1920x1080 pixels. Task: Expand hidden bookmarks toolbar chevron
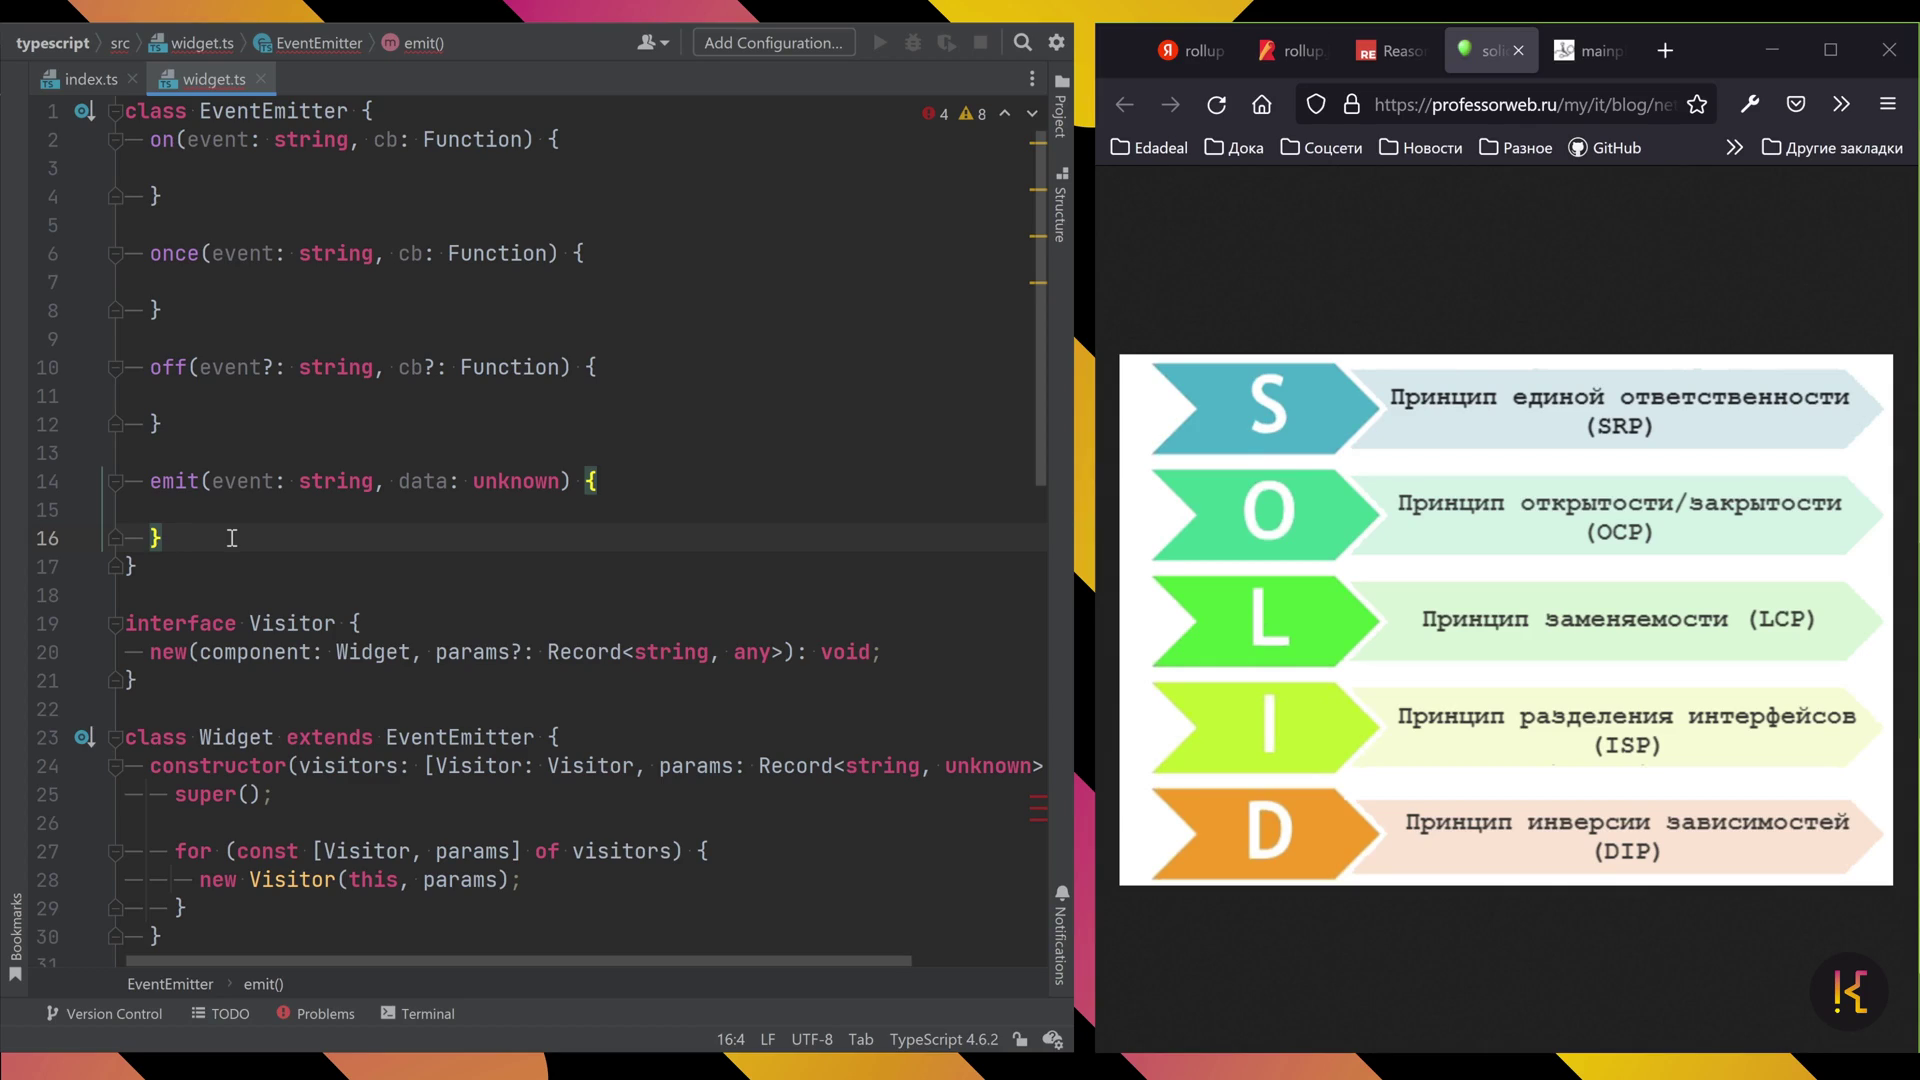pyautogui.click(x=1734, y=148)
